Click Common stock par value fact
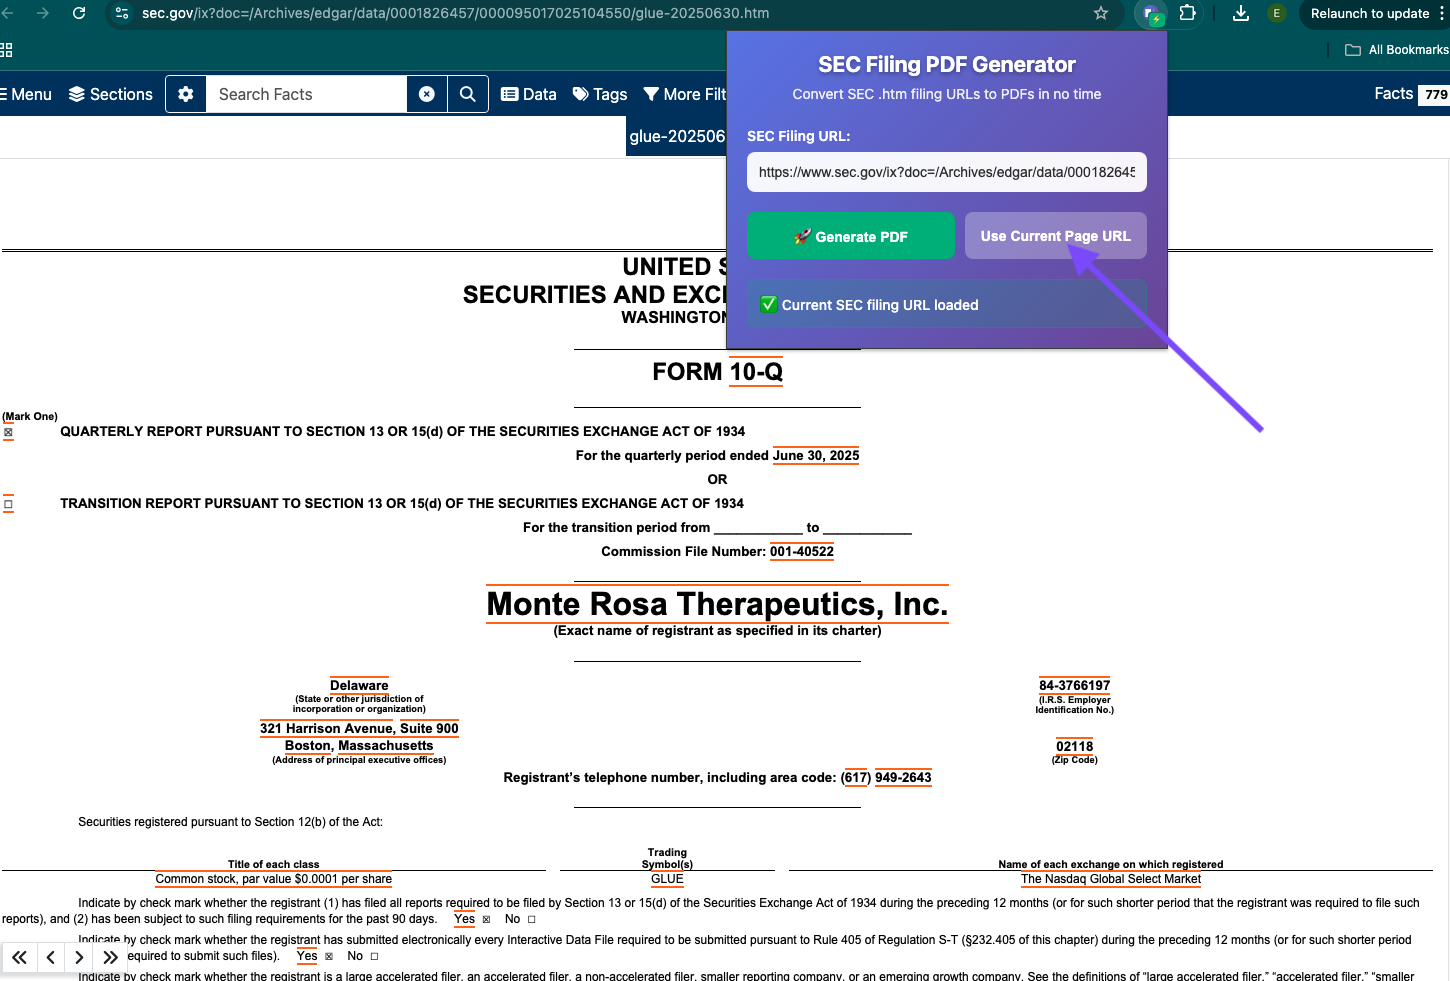The image size is (1450, 981). coord(274,879)
